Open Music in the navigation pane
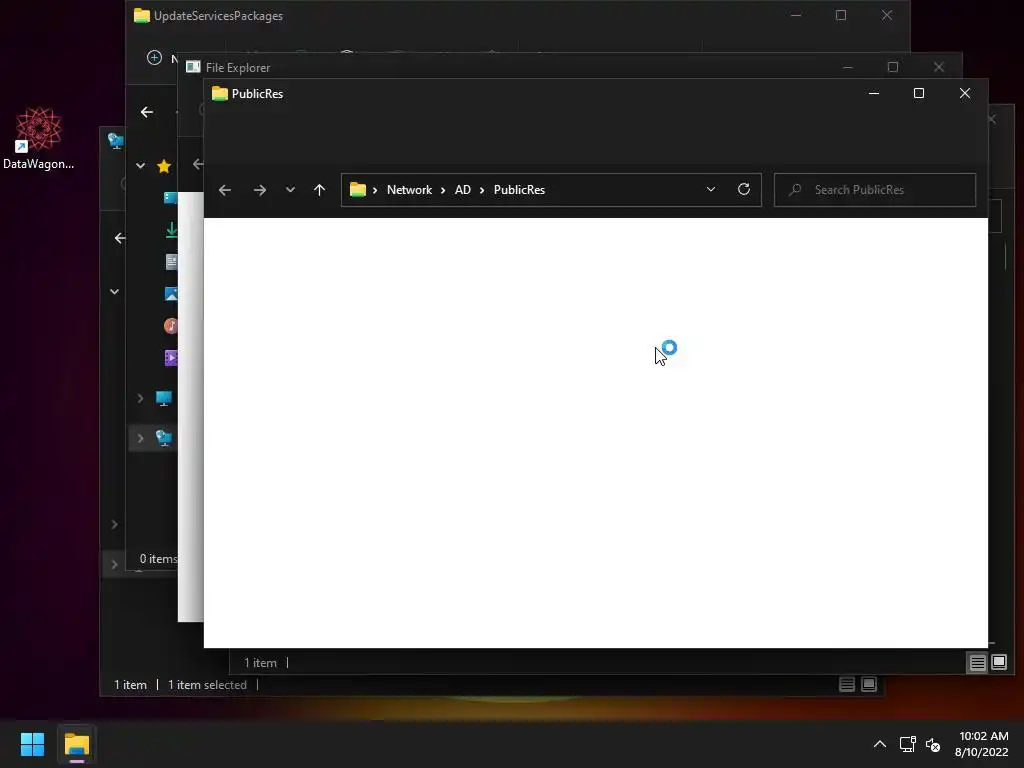The height and width of the screenshot is (768, 1024). coord(170,326)
